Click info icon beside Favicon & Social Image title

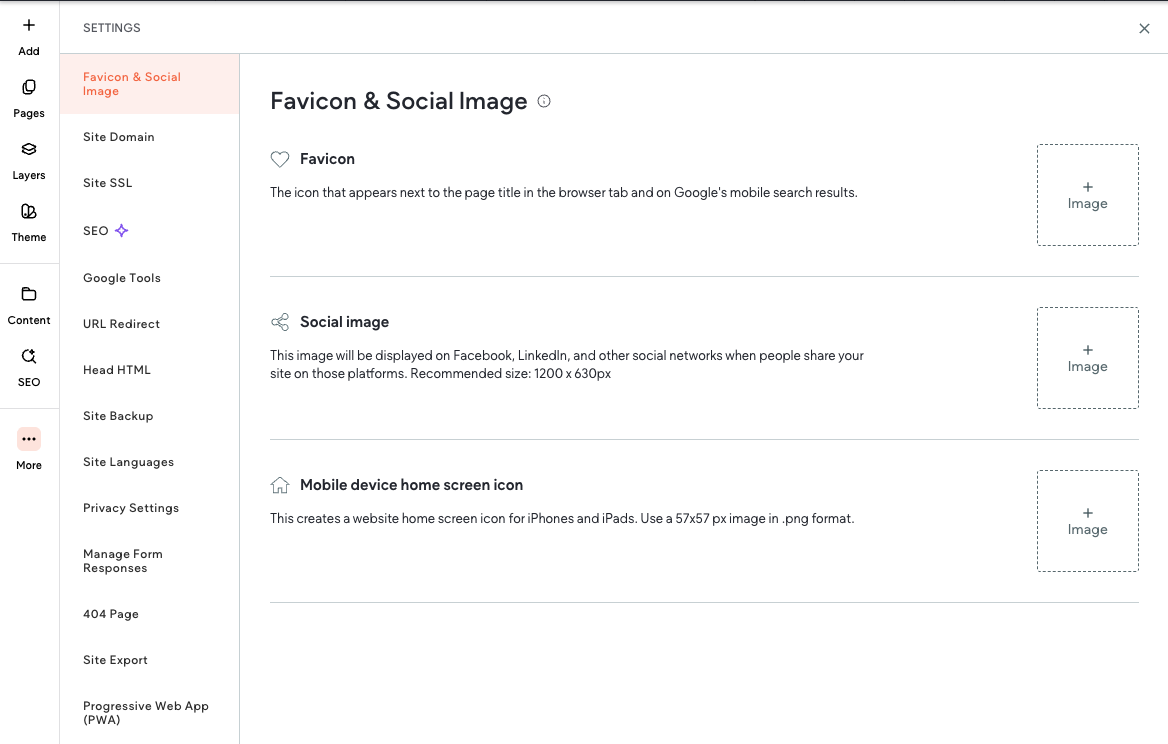click(544, 101)
